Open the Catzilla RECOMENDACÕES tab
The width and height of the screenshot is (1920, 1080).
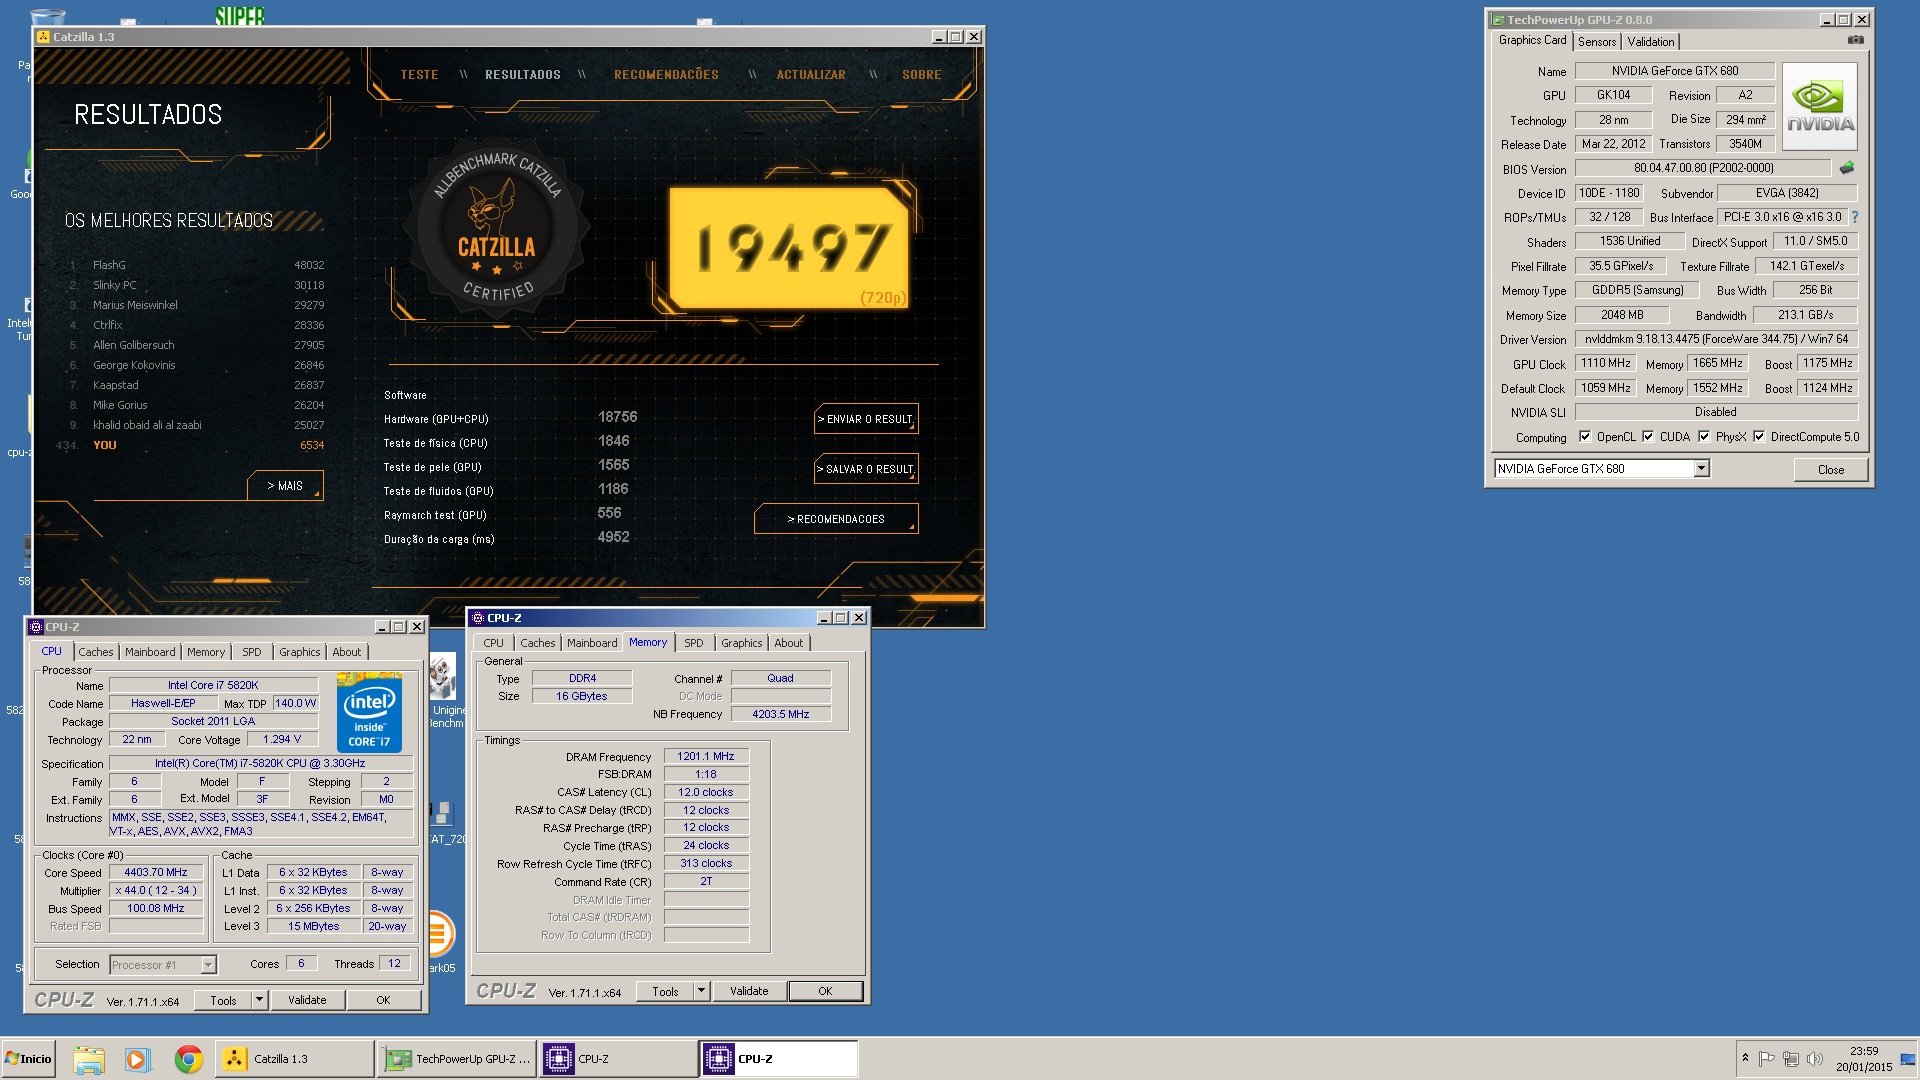pos(666,75)
